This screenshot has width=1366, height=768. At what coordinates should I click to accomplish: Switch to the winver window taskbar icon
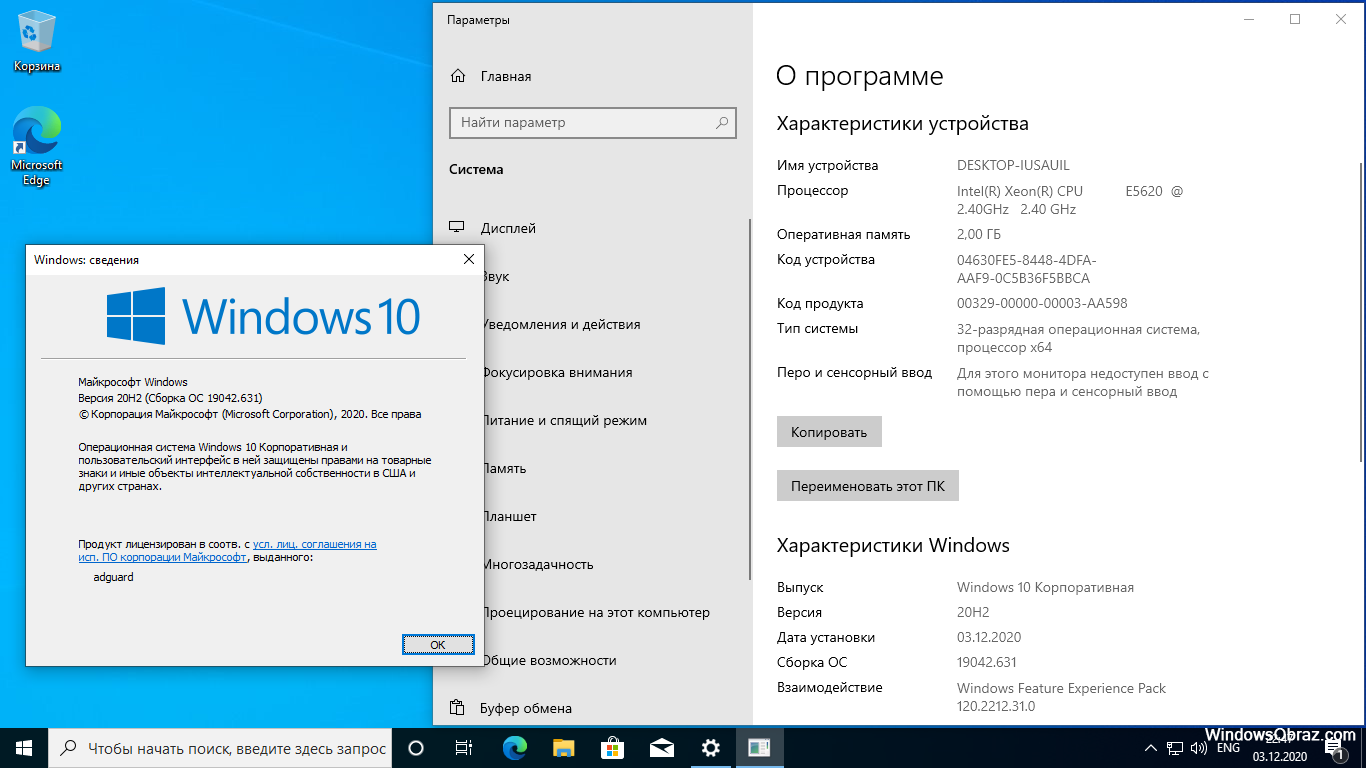tap(759, 748)
